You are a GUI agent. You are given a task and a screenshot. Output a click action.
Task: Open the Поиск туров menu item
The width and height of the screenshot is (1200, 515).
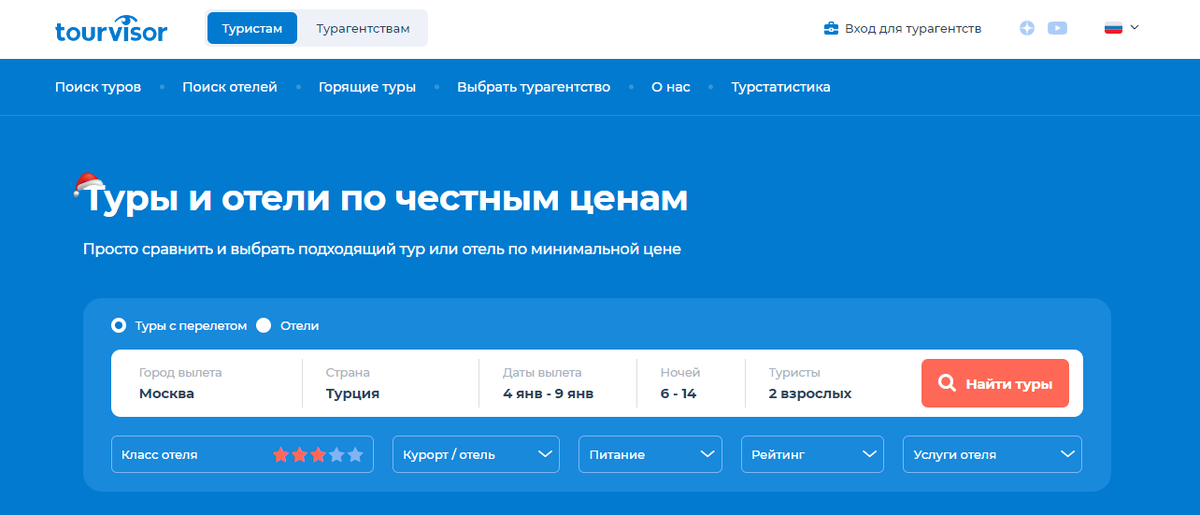coord(98,87)
